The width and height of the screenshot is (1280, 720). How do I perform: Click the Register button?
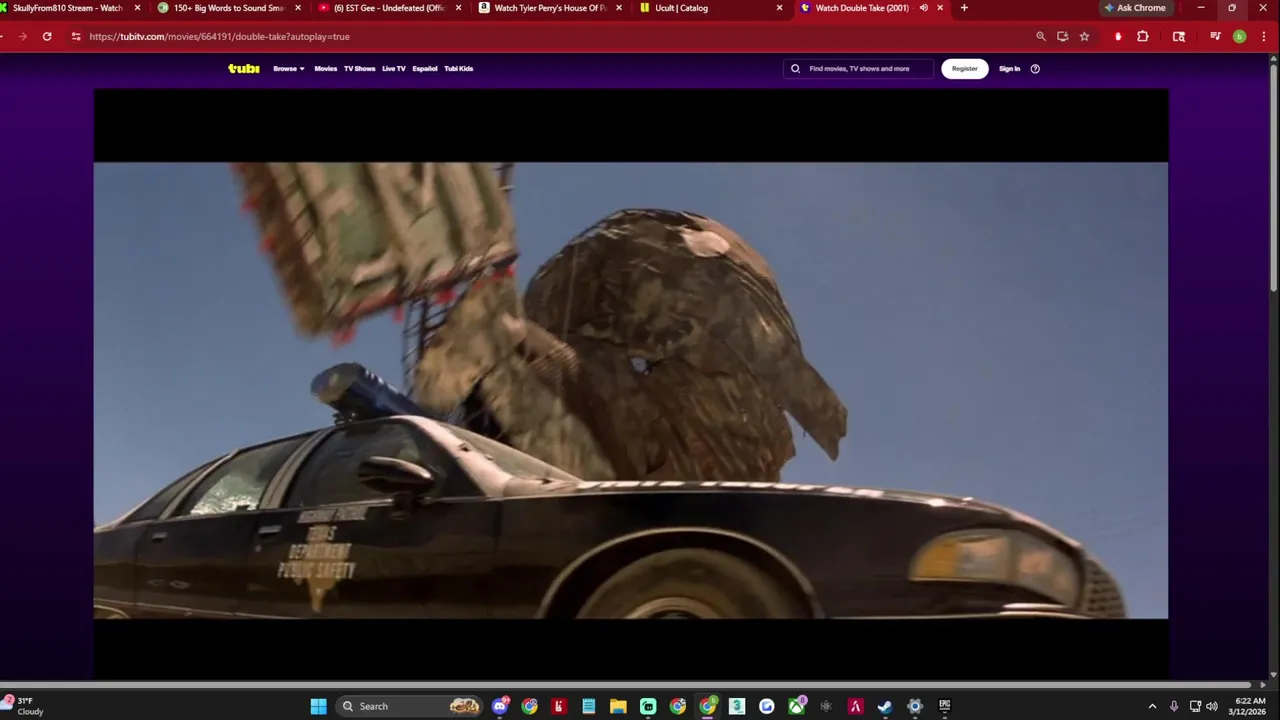965,69
